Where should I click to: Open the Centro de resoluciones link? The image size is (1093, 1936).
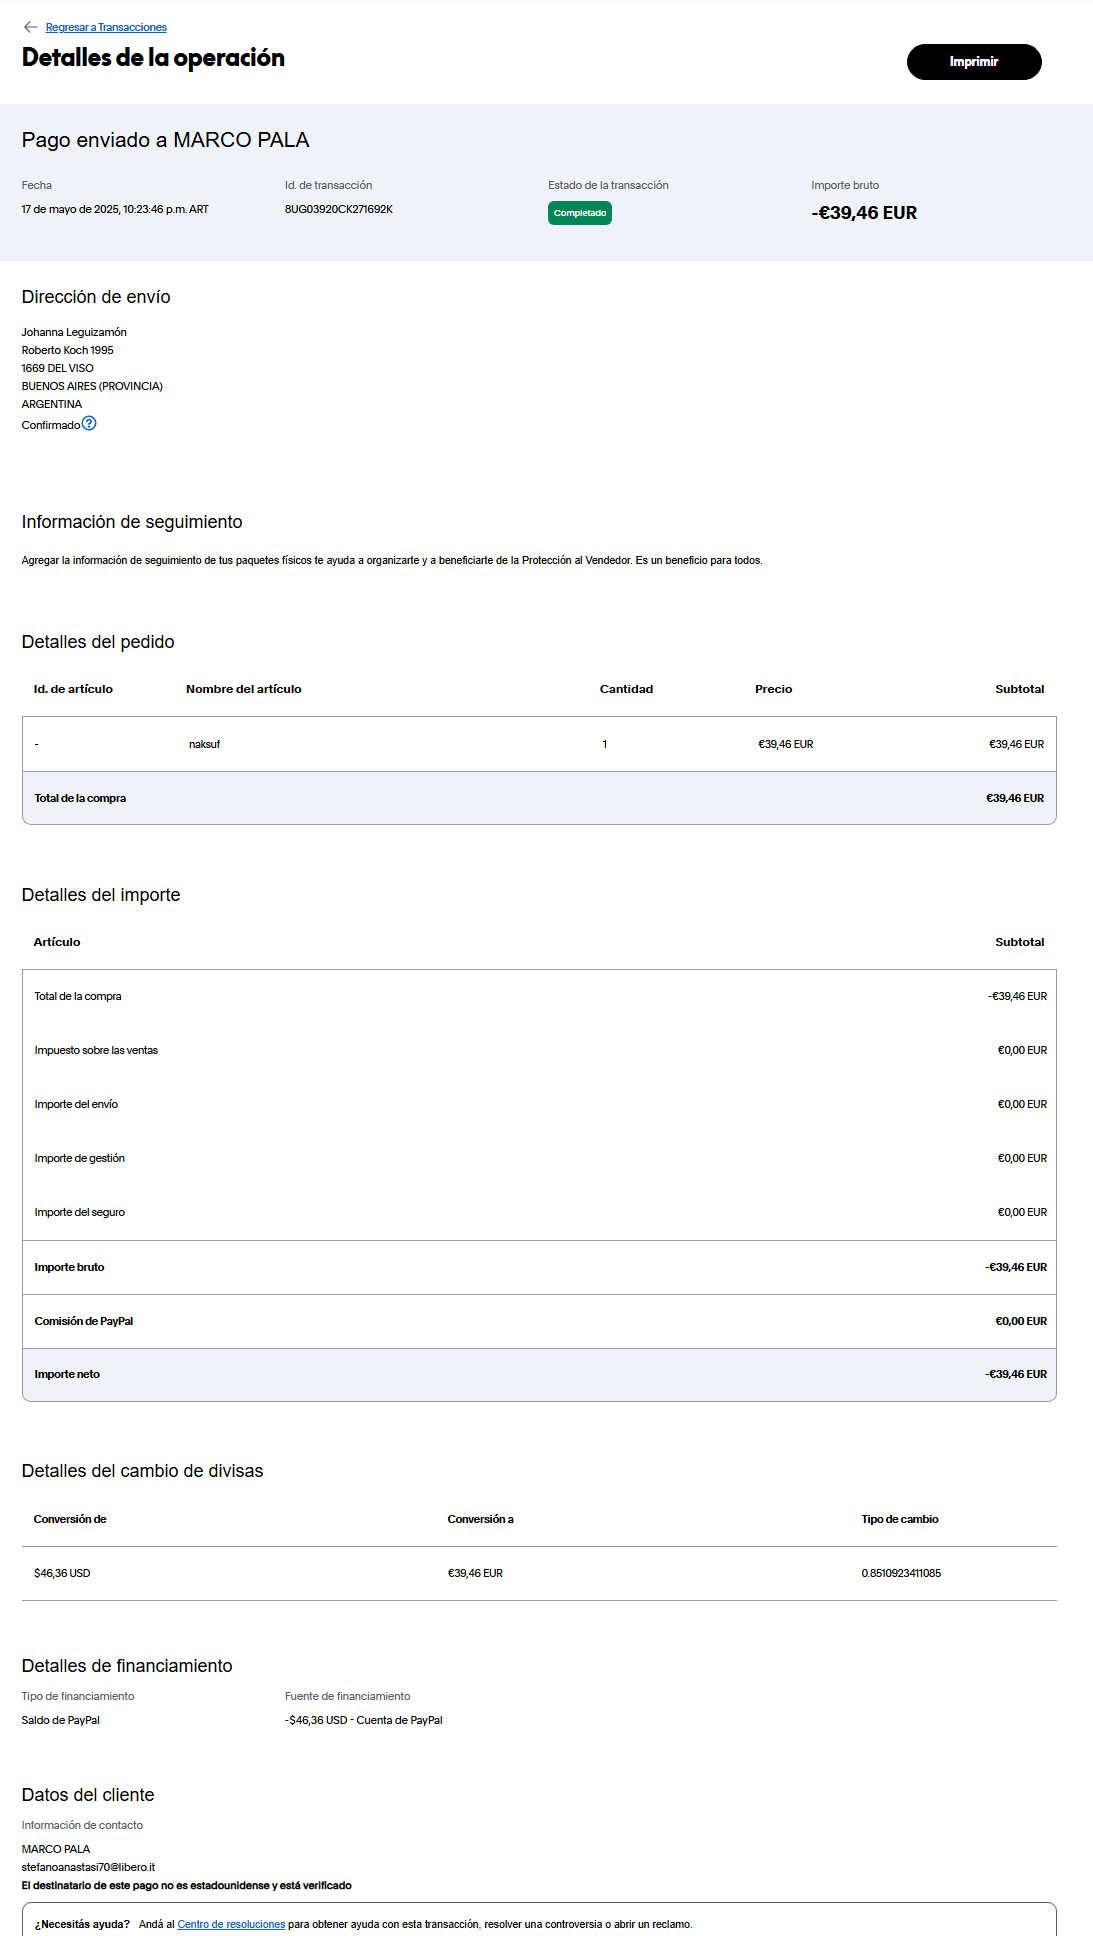coord(231,1924)
